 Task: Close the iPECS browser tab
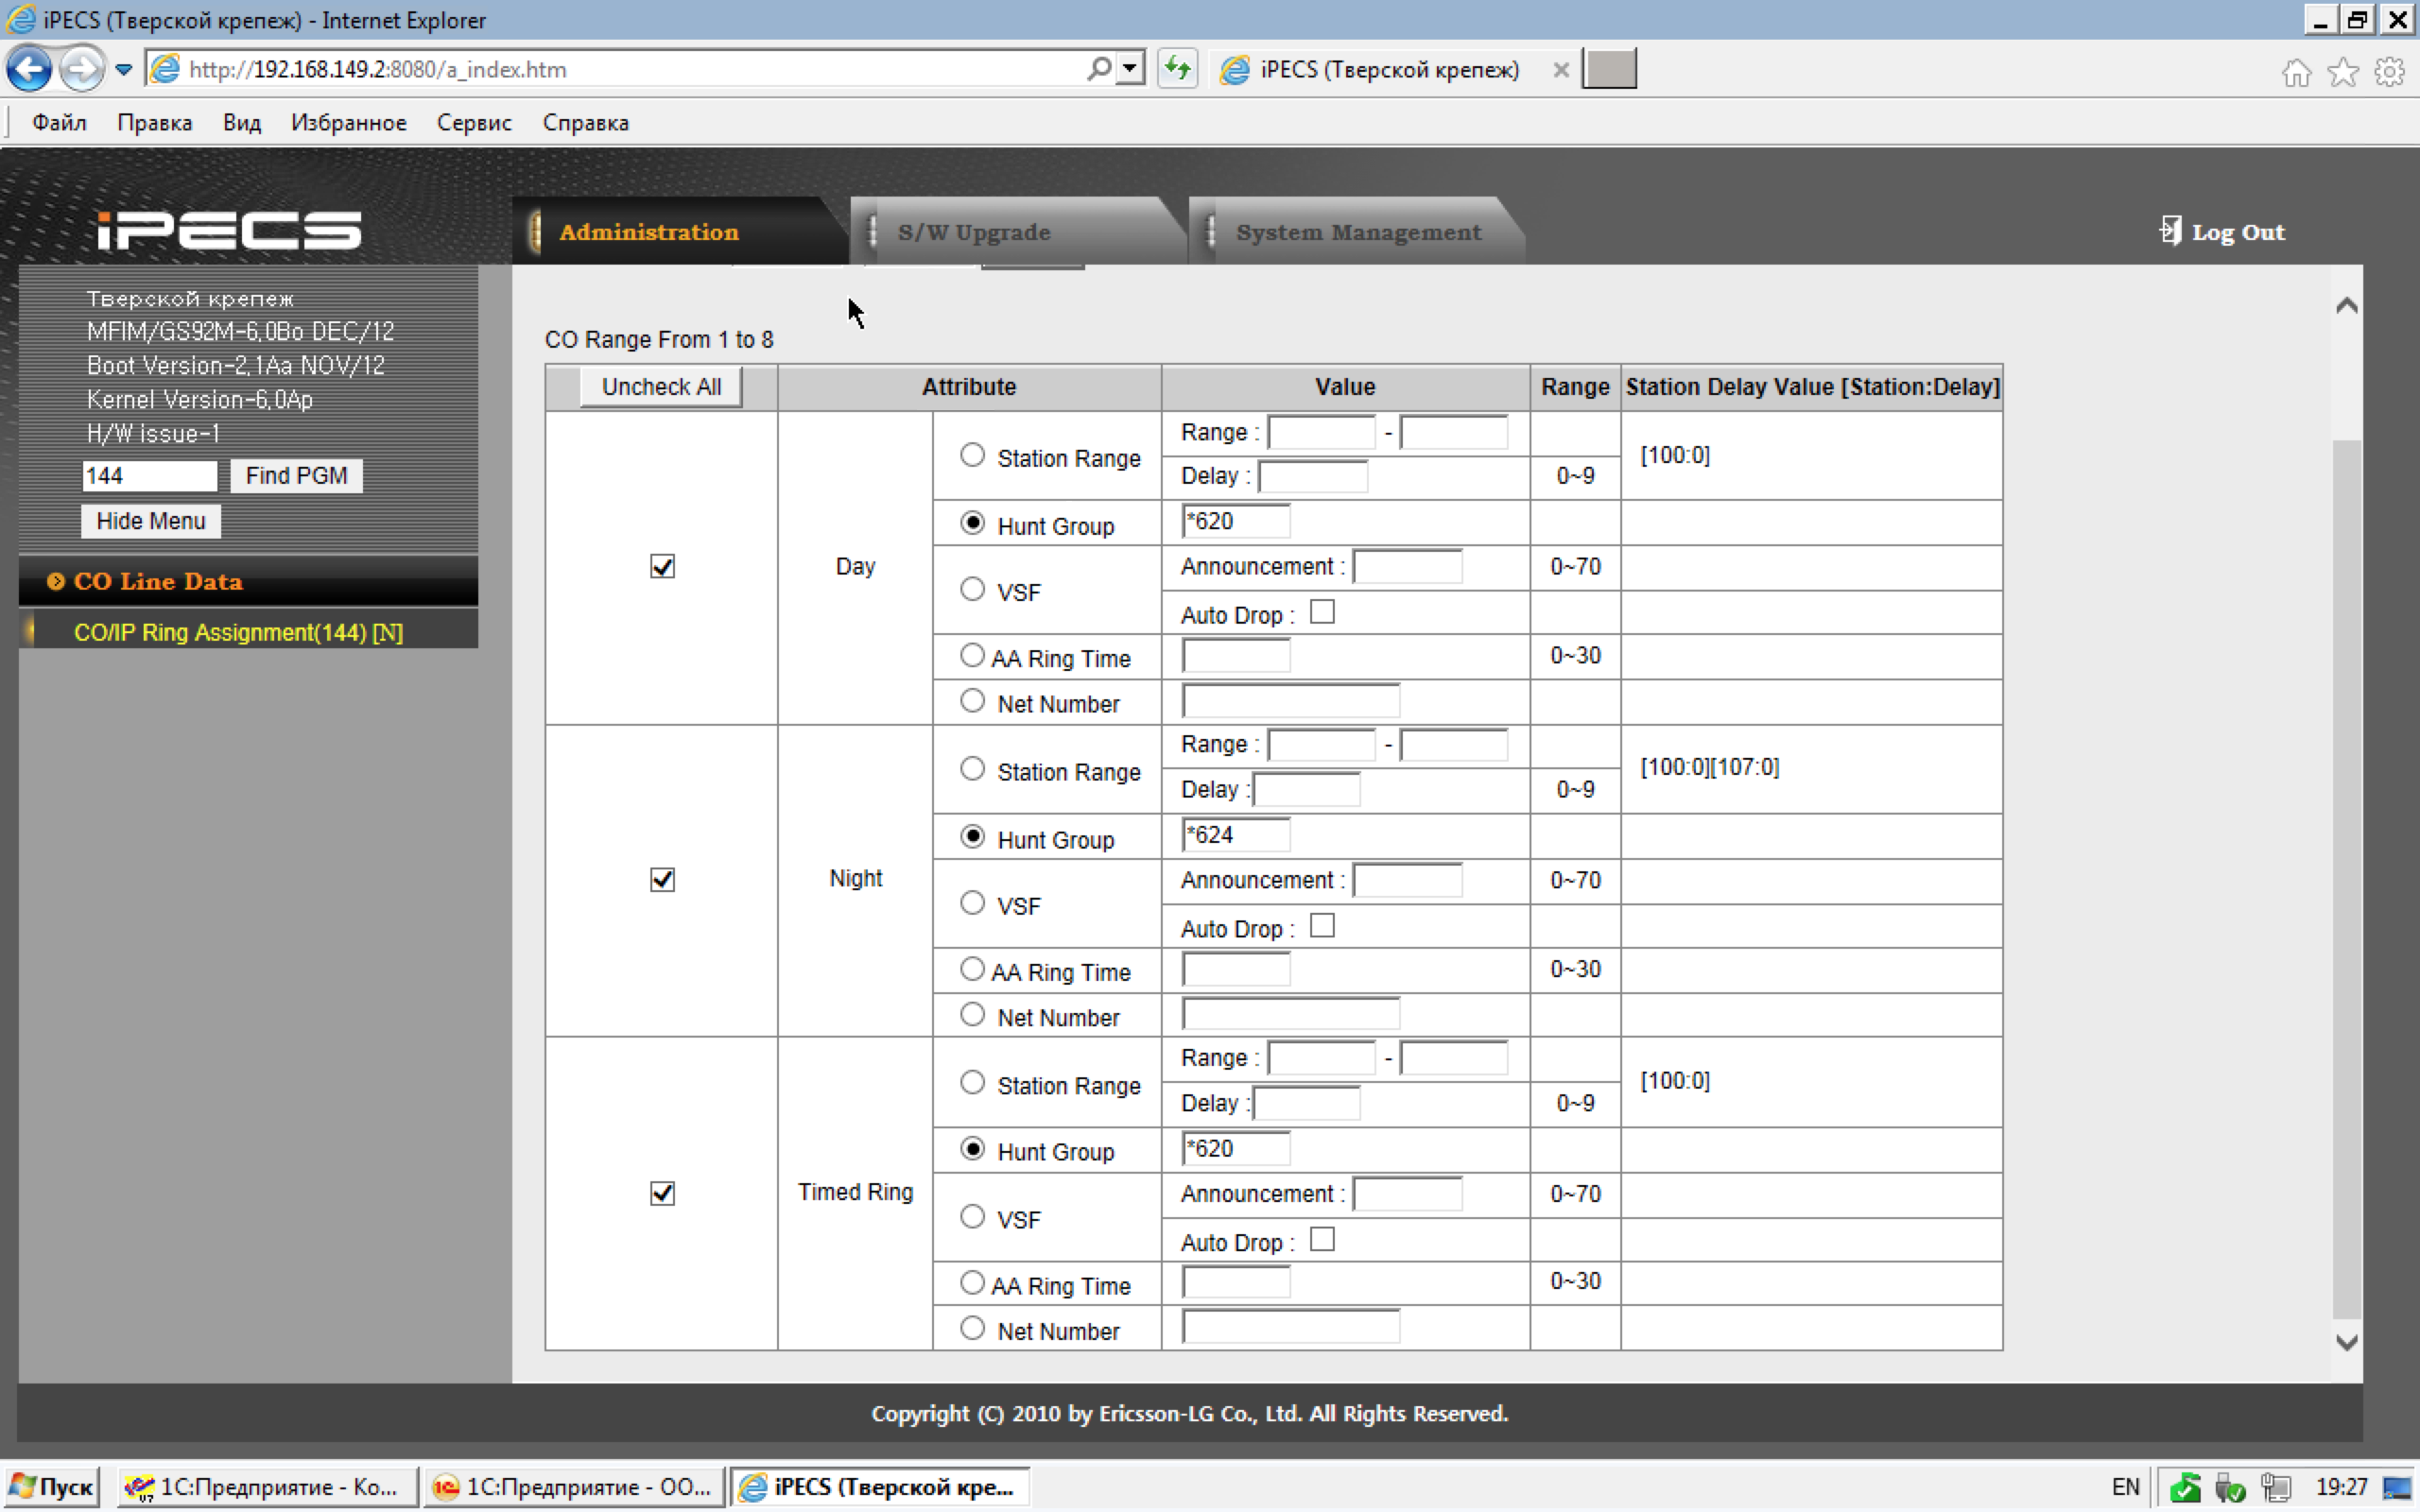click(1560, 69)
